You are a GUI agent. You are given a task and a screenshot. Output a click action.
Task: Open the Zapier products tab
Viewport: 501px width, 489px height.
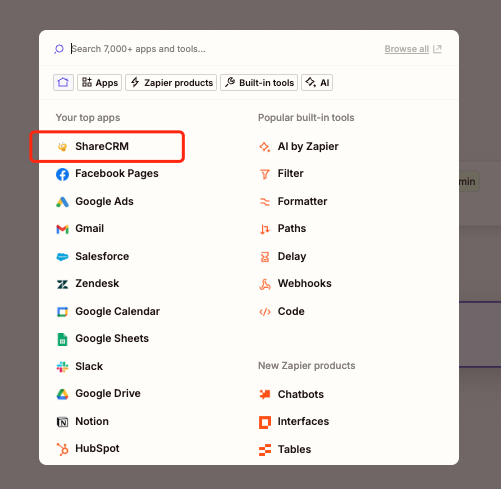click(x=171, y=82)
